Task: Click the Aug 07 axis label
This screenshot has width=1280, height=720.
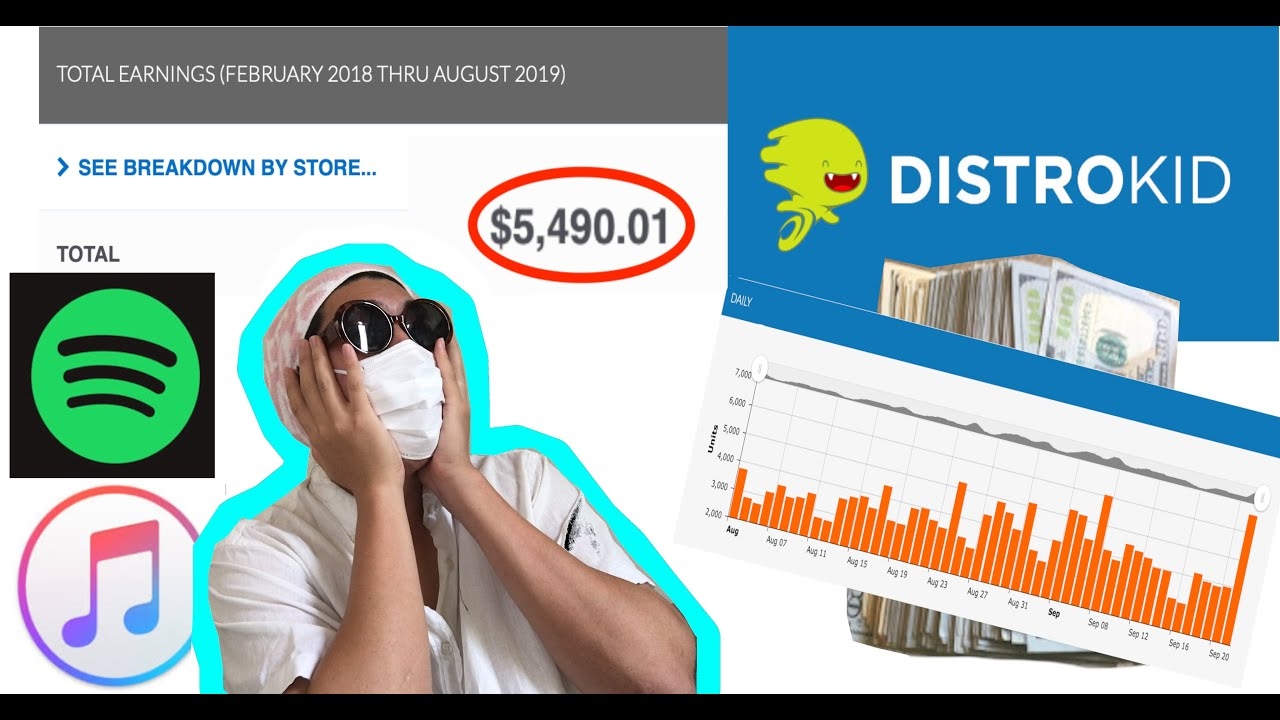Action: point(775,541)
